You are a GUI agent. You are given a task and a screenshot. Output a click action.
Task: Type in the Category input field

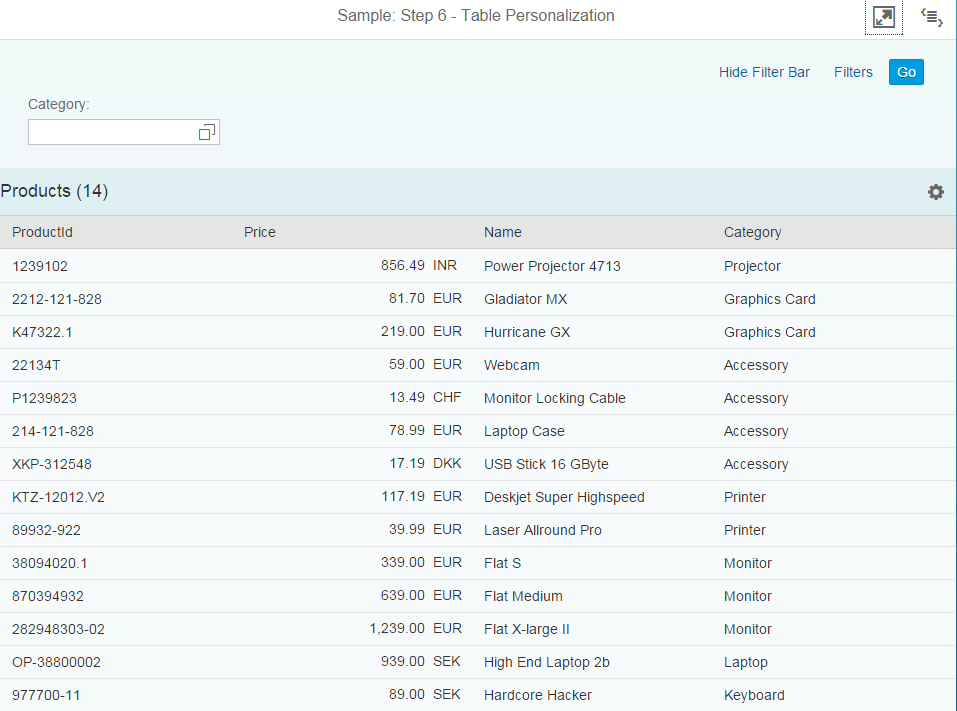(x=112, y=132)
